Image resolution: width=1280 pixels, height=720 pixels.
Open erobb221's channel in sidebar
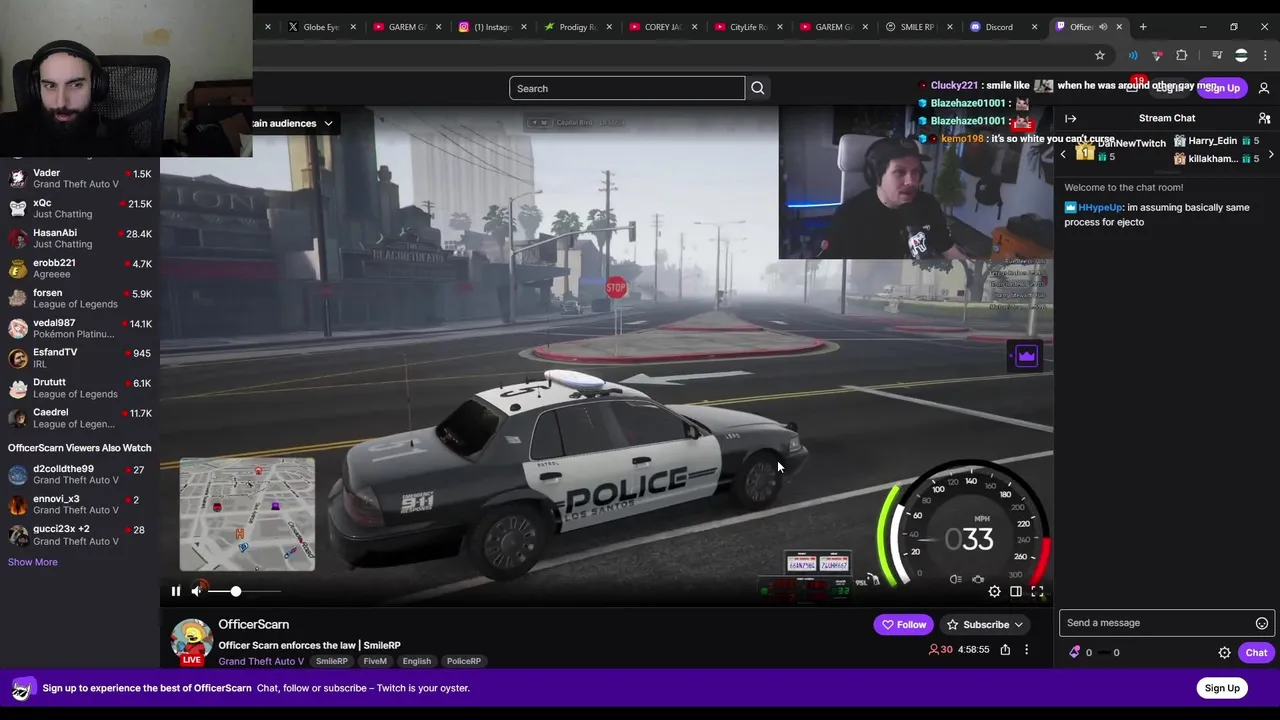point(80,268)
